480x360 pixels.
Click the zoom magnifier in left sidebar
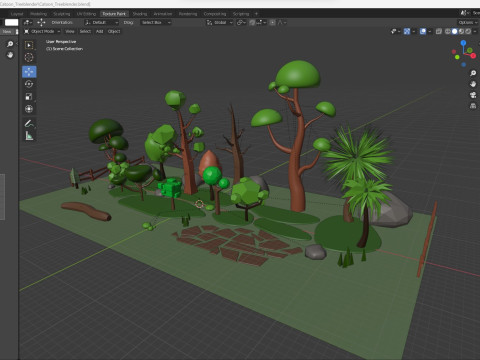(x=10, y=44)
